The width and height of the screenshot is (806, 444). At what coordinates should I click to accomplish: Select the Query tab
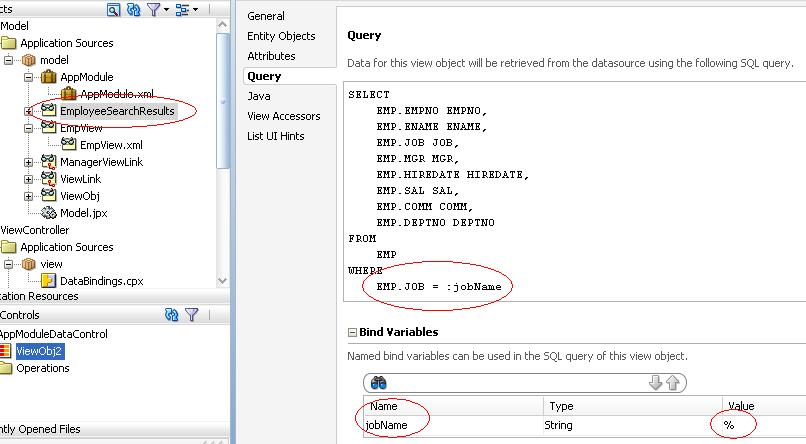coord(264,76)
